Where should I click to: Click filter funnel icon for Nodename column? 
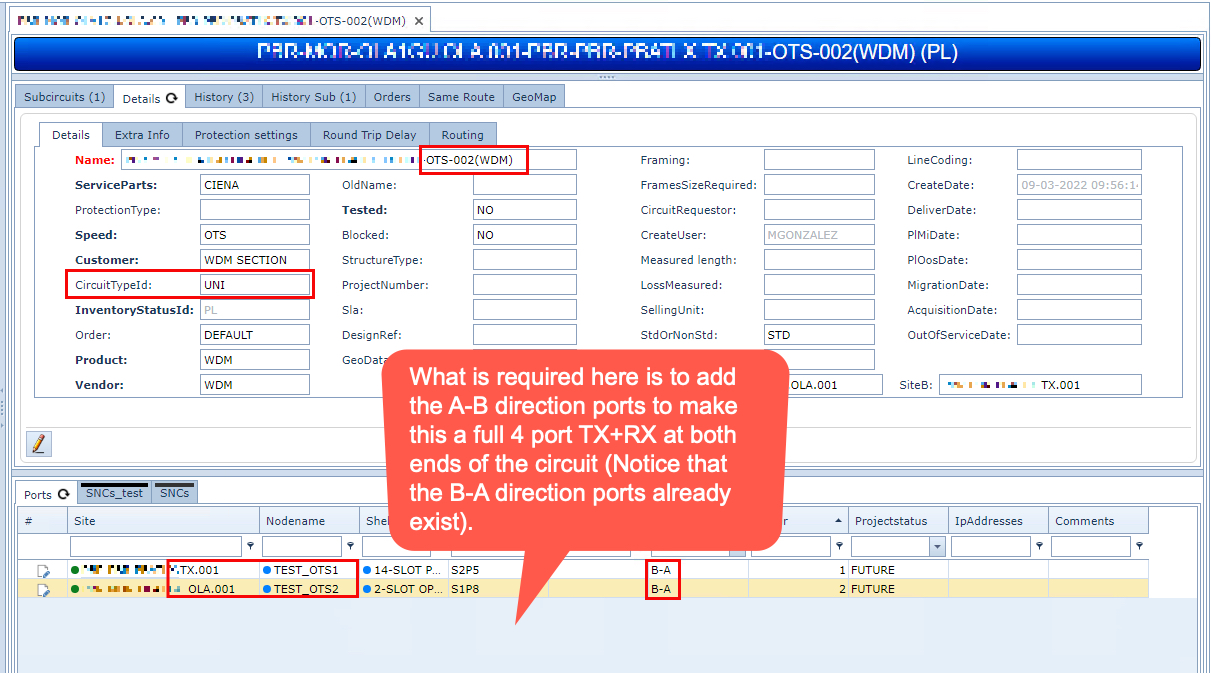point(350,547)
